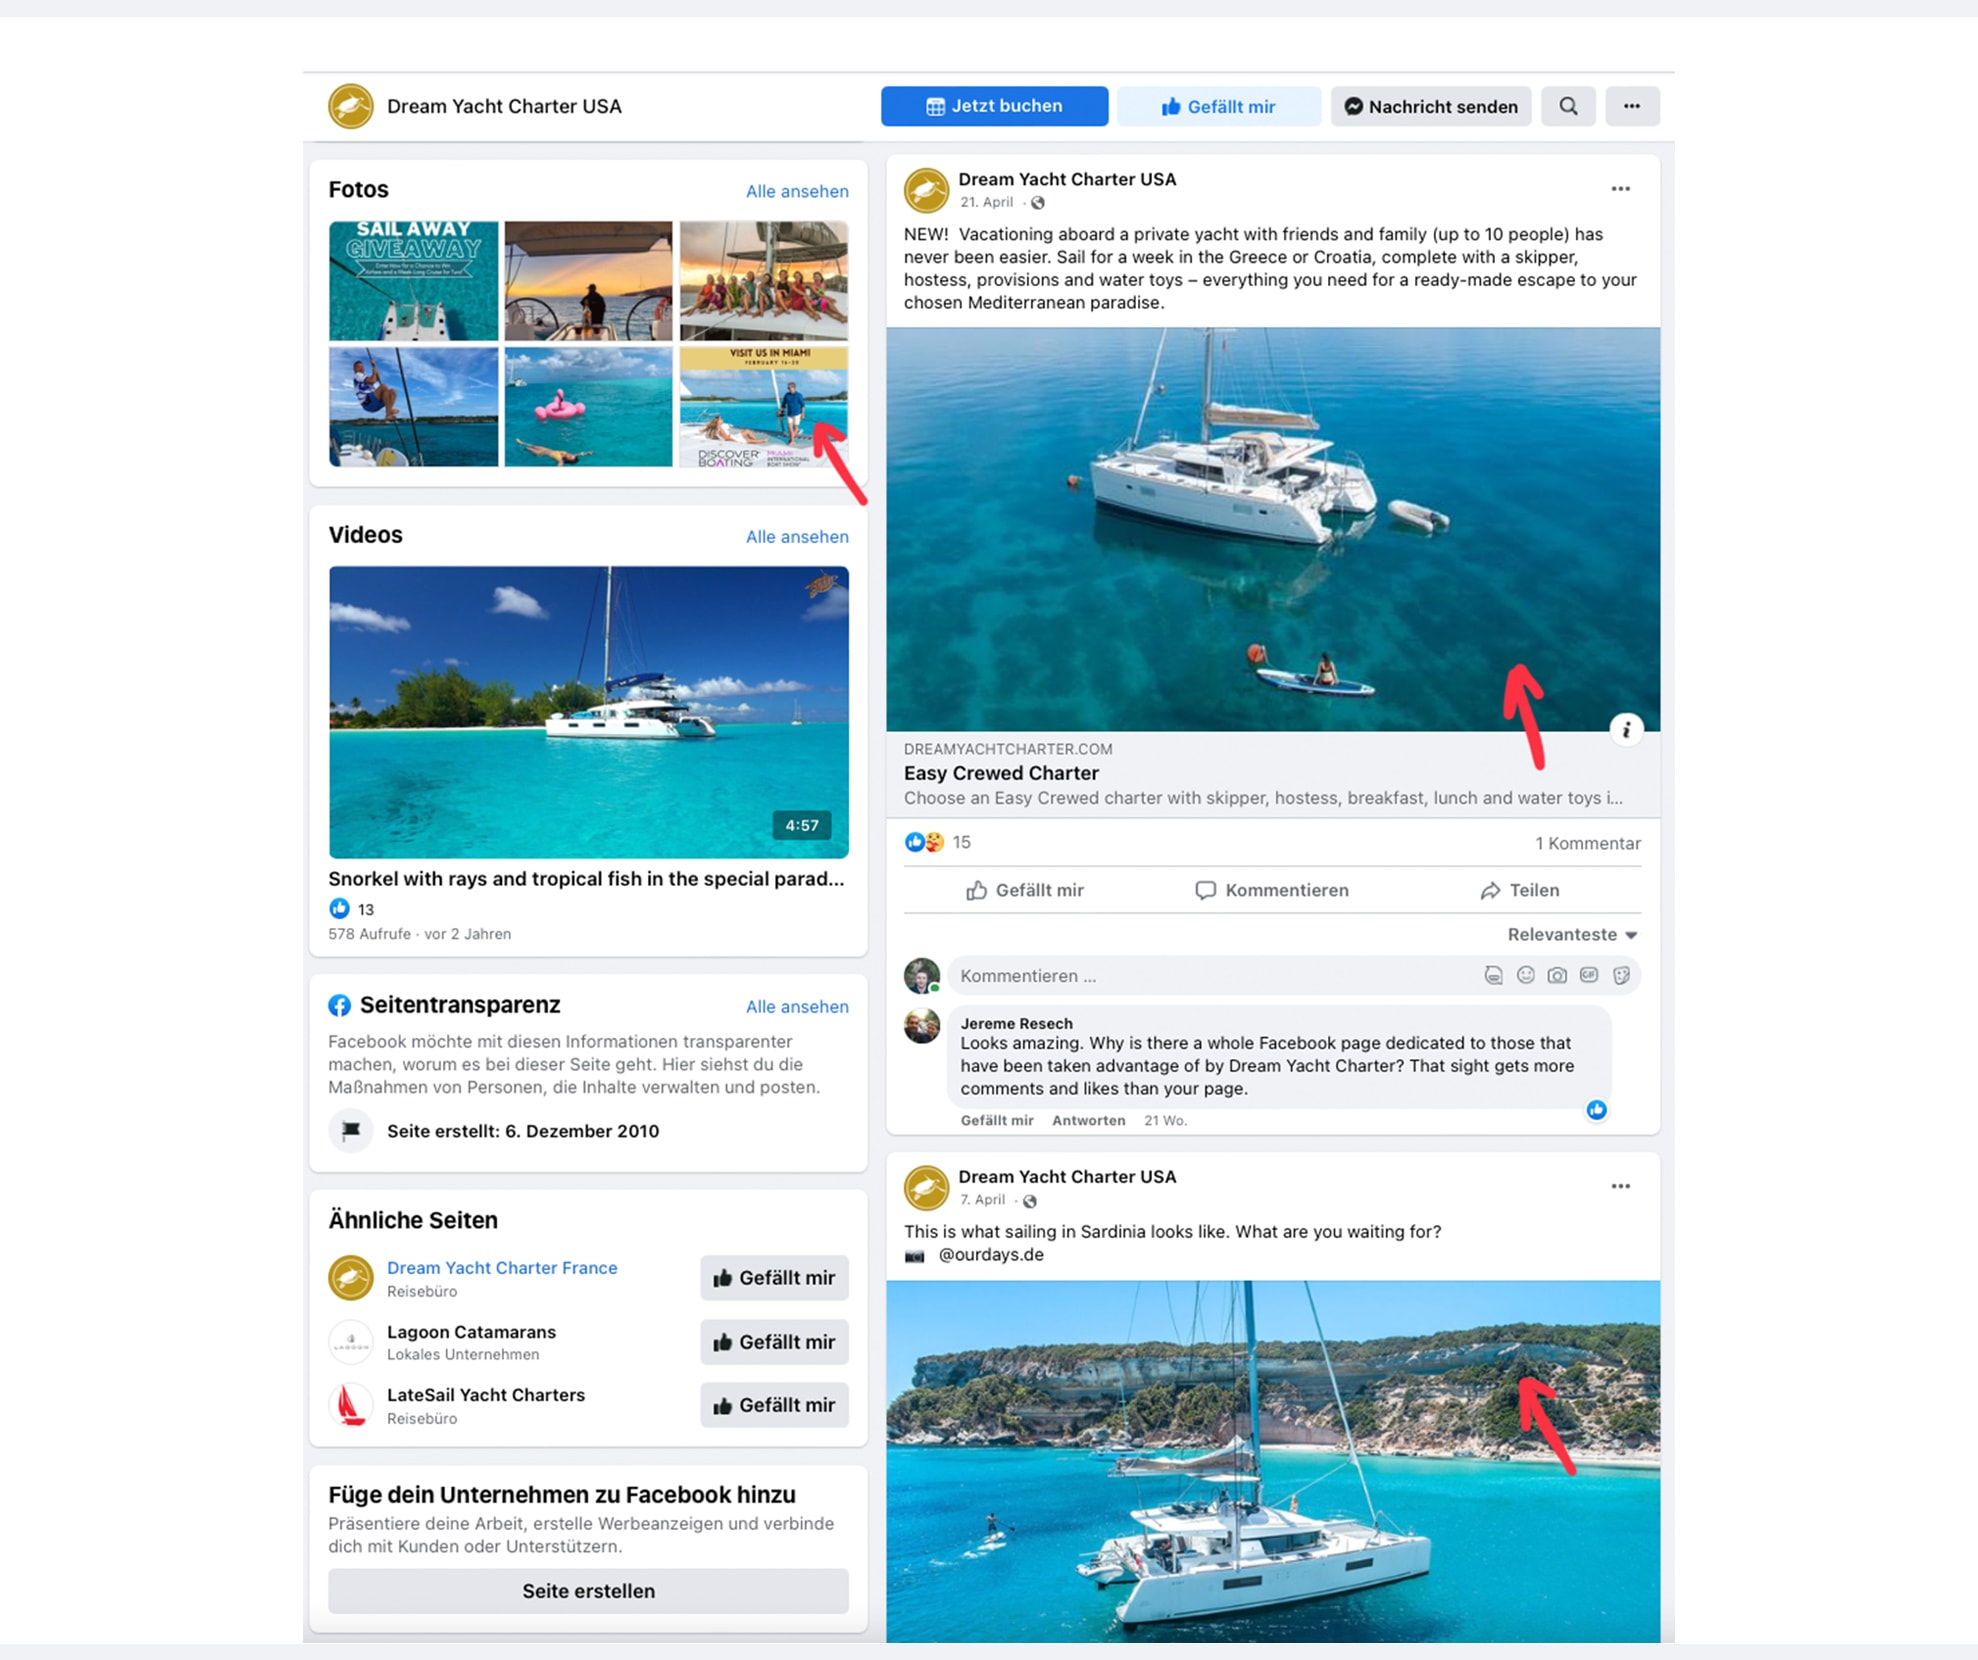Click the Dream Yacht Charter France logo
1978x1660 pixels.
point(351,1278)
